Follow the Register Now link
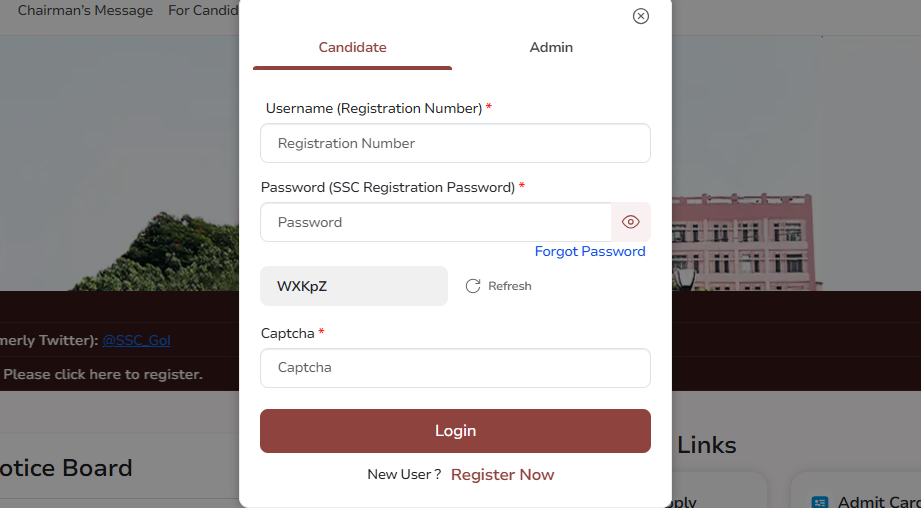The height and width of the screenshot is (508, 921). click(502, 475)
